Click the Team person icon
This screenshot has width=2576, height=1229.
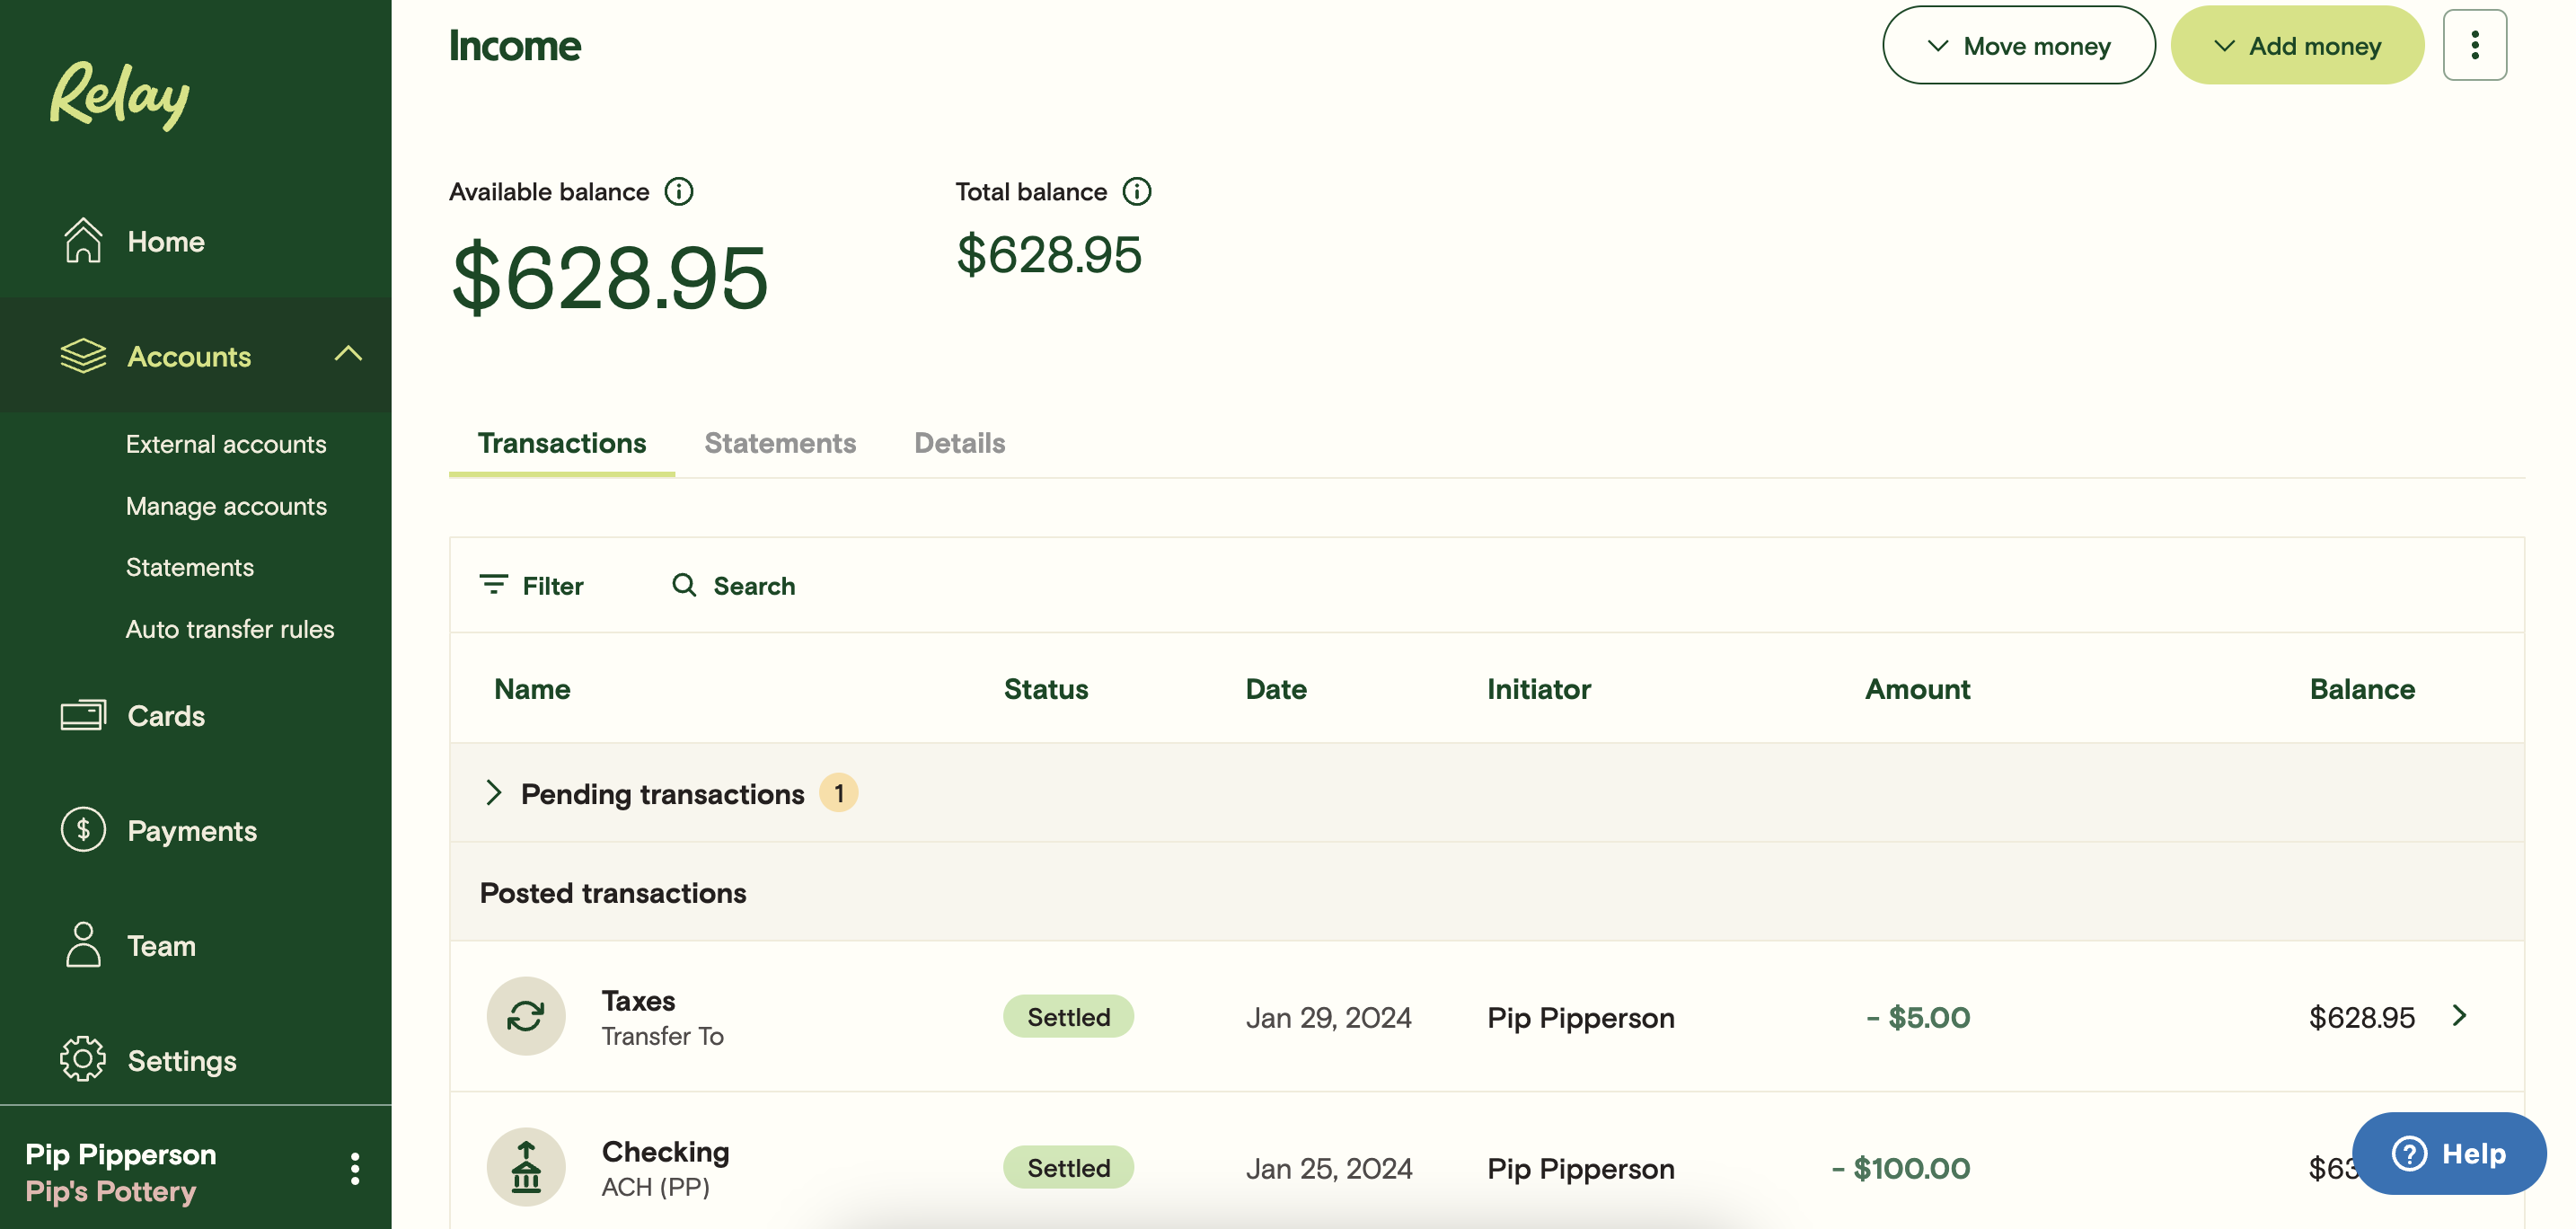pos(83,945)
